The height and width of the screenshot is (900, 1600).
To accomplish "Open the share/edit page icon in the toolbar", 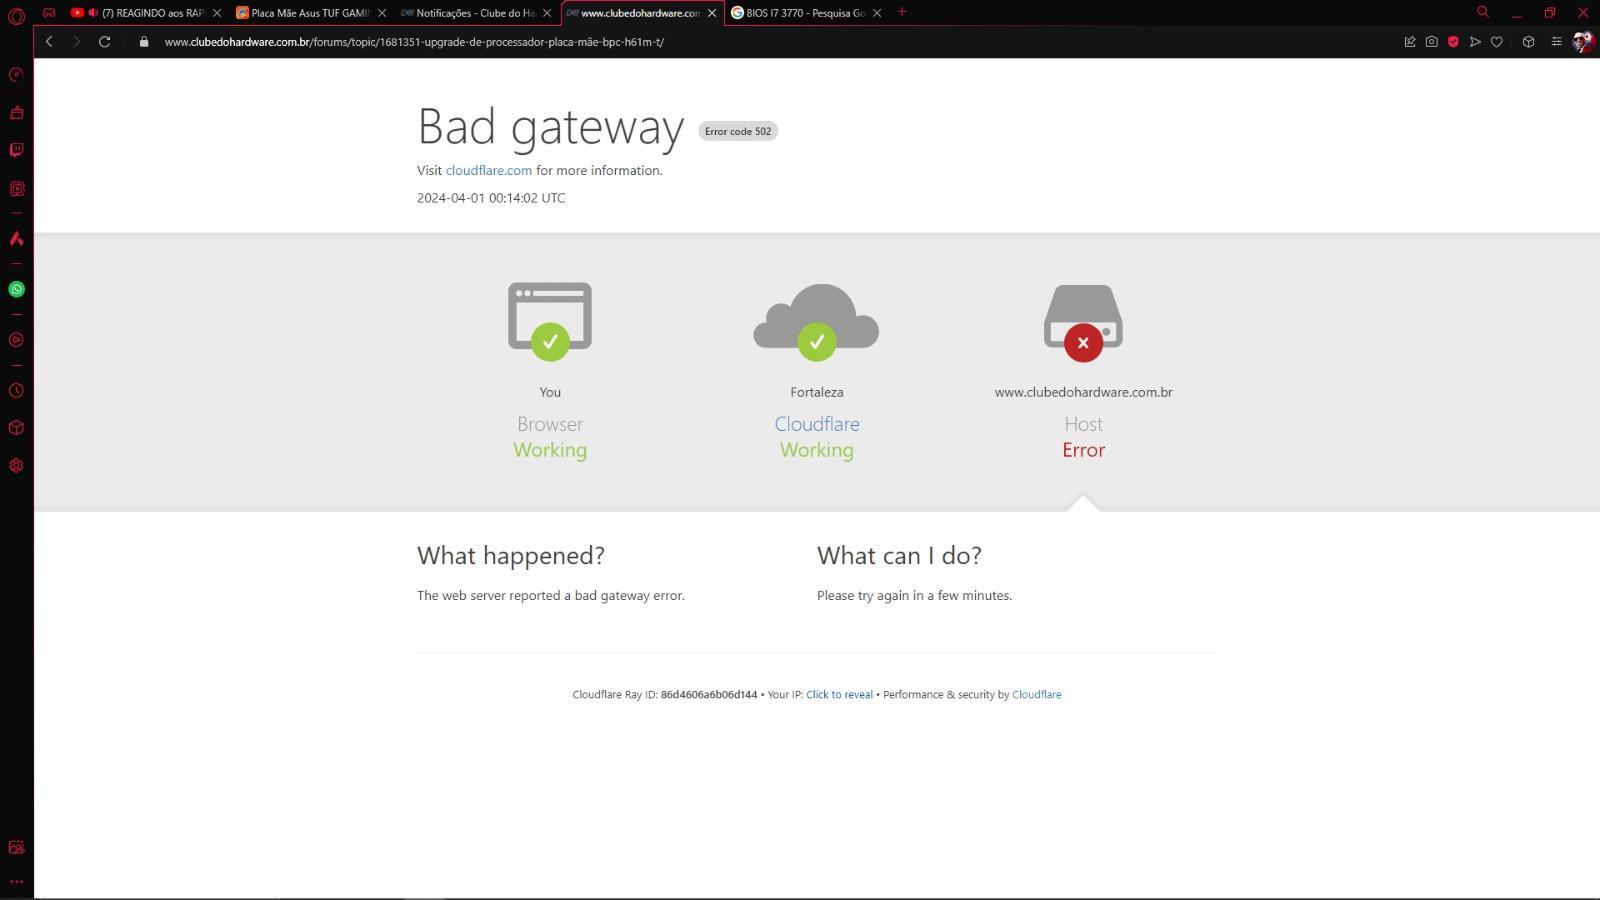I will 1410,42.
